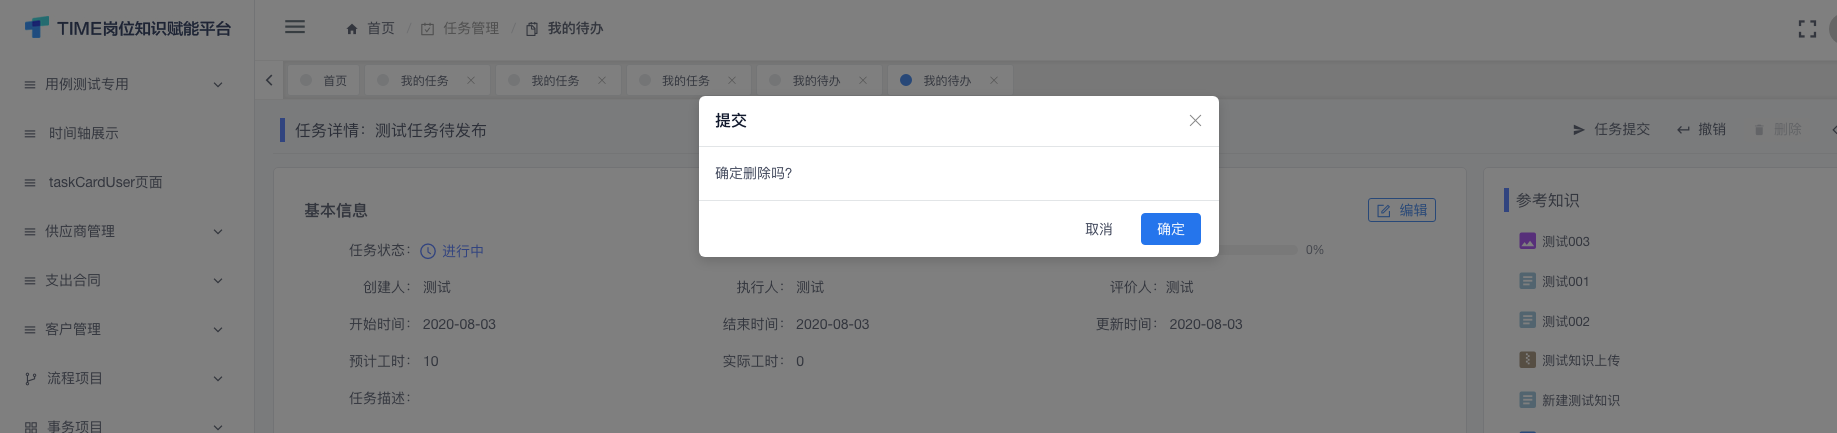Click document icon beside 新建测试知识
Screen dimensions: 1837x433
[1527, 400]
